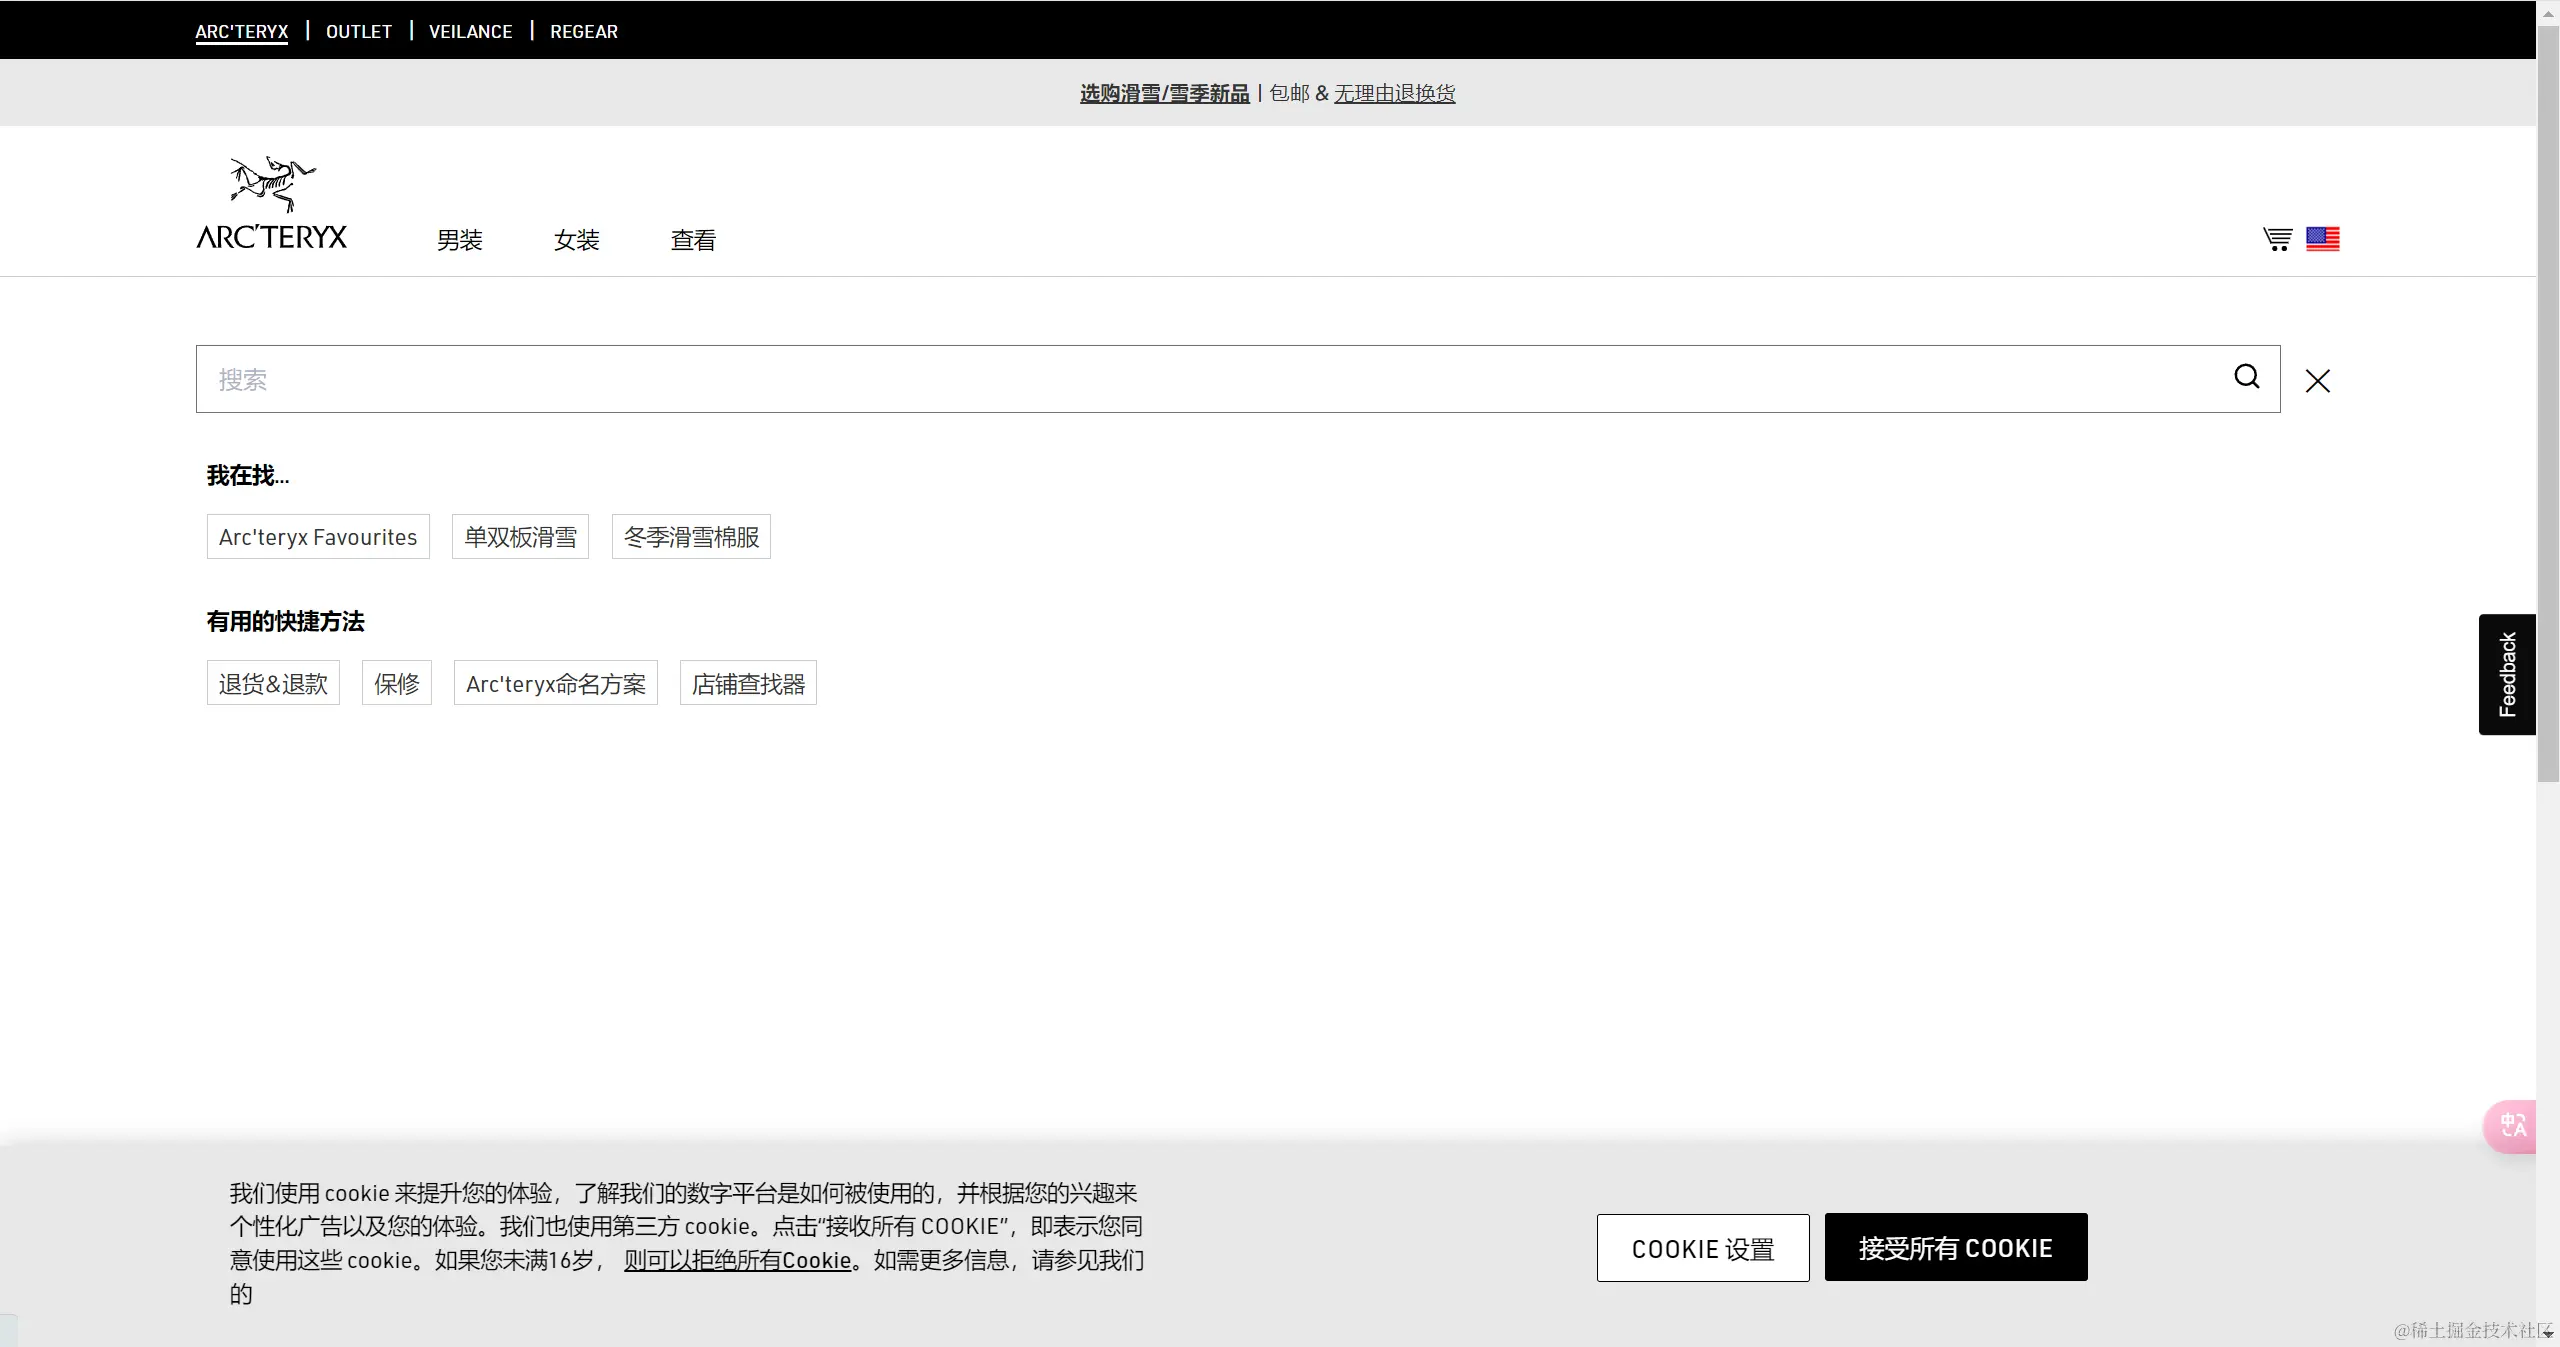
Task: Open the 男装 menu
Action: (459, 240)
